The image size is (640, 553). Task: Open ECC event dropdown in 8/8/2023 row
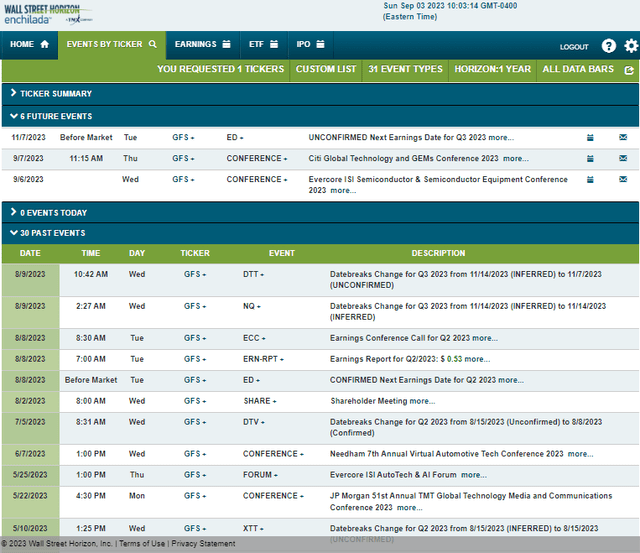point(254,338)
